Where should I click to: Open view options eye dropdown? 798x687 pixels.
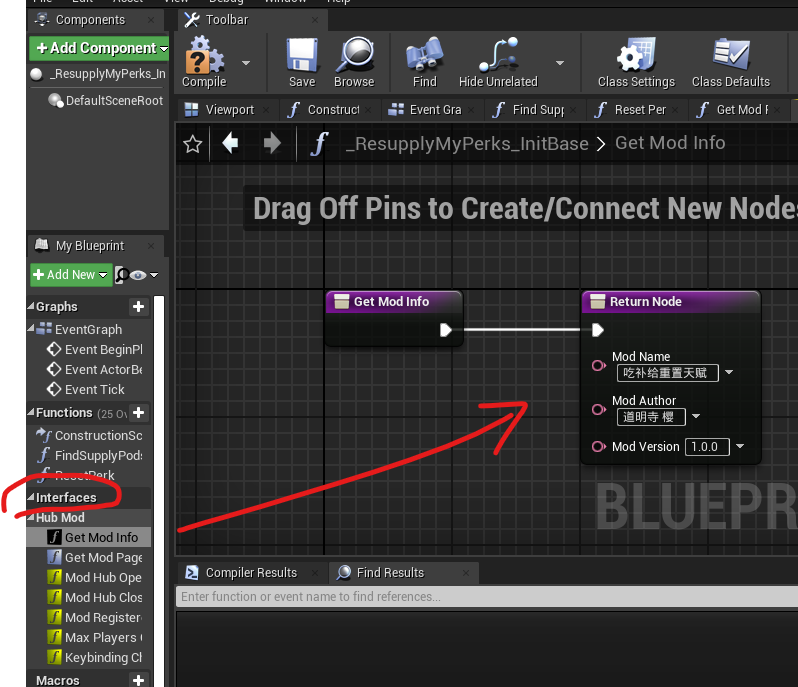pos(144,275)
